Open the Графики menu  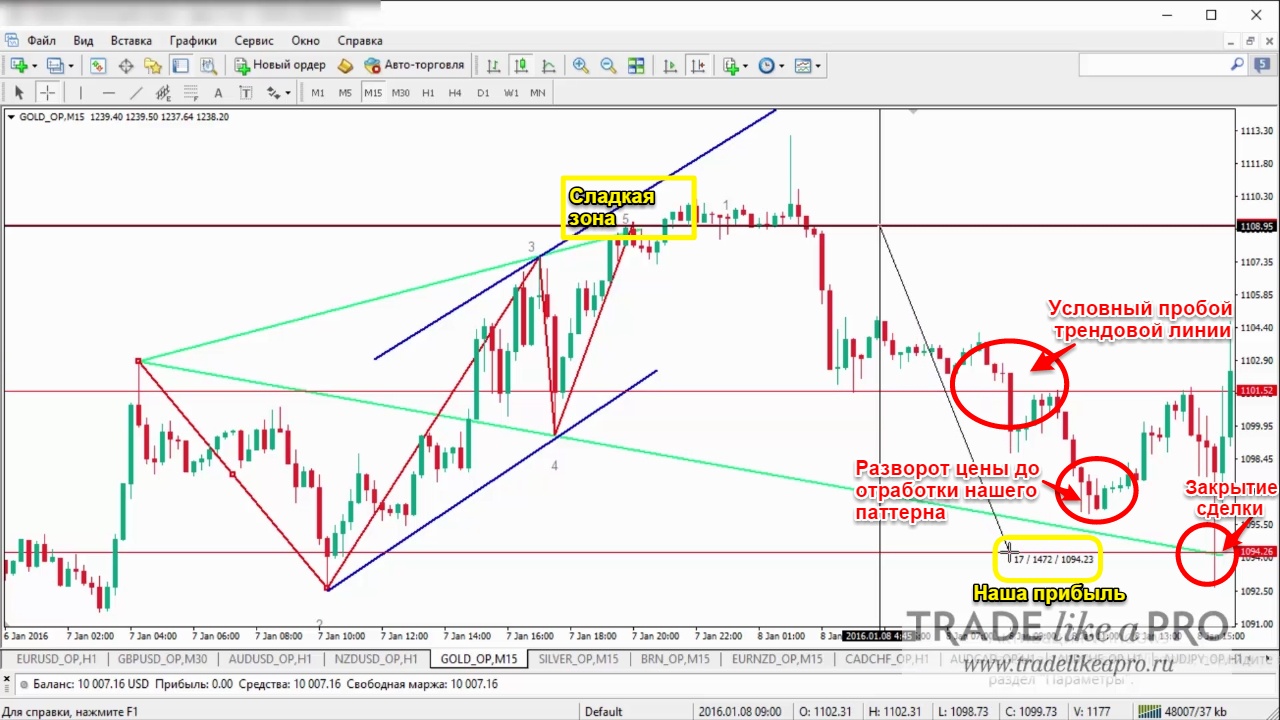click(x=193, y=41)
